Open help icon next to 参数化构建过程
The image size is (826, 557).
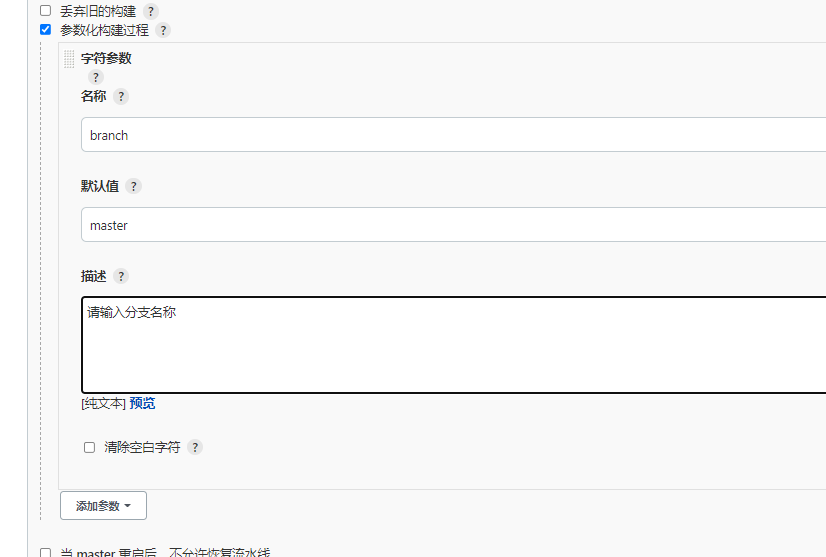click(x=163, y=30)
